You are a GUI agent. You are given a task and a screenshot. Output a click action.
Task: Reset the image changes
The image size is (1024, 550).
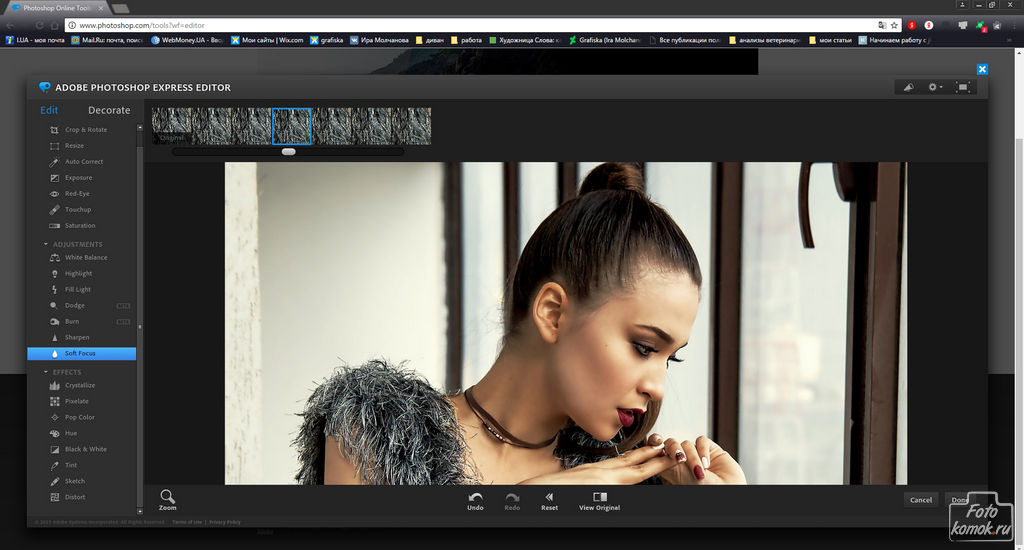(549, 500)
